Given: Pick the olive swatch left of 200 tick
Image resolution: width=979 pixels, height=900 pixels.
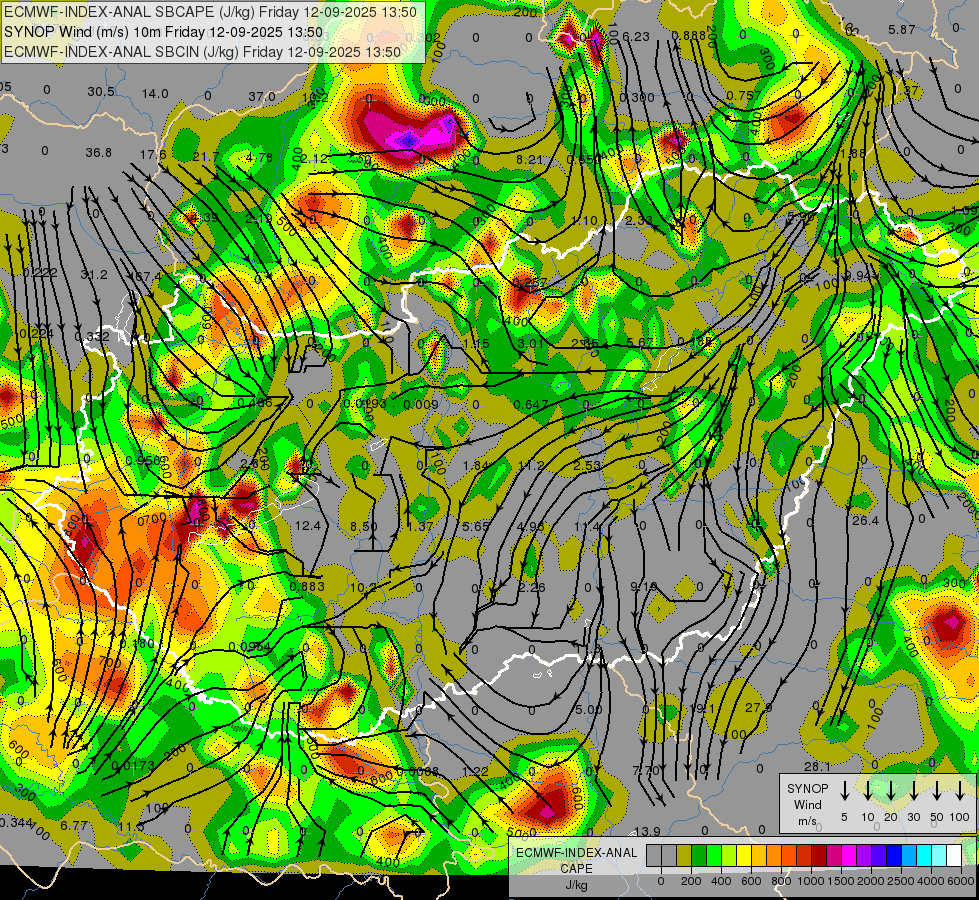Looking at the screenshot, I should click(684, 855).
